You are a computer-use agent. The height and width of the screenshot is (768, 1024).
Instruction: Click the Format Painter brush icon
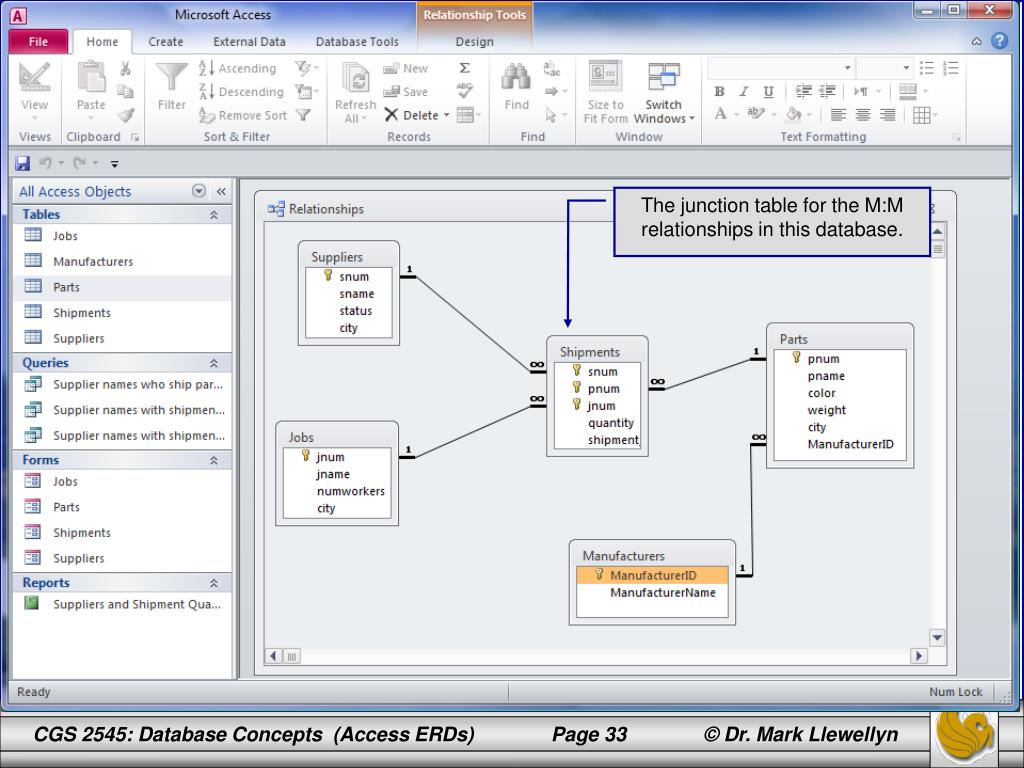[x=126, y=115]
